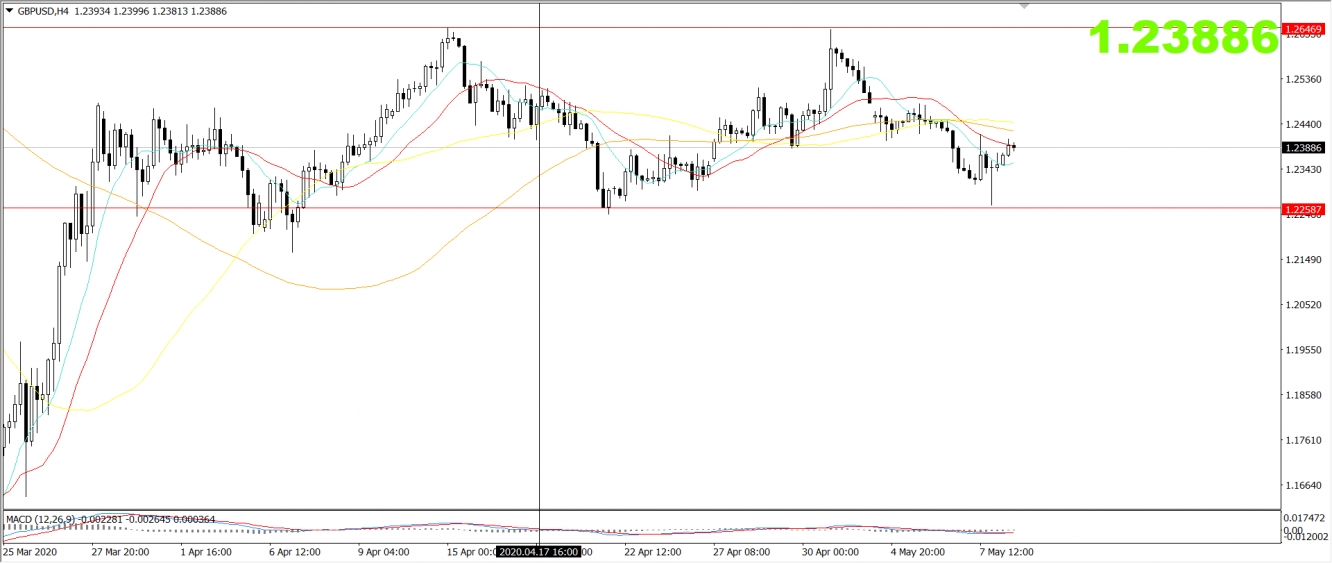The height and width of the screenshot is (563, 1332).
Task: Click the 1.25360 price scale level
Action: click(1302, 79)
